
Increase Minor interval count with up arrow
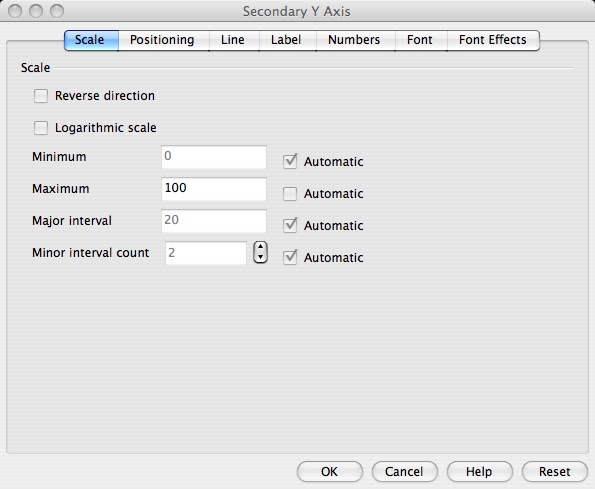(x=260, y=247)
